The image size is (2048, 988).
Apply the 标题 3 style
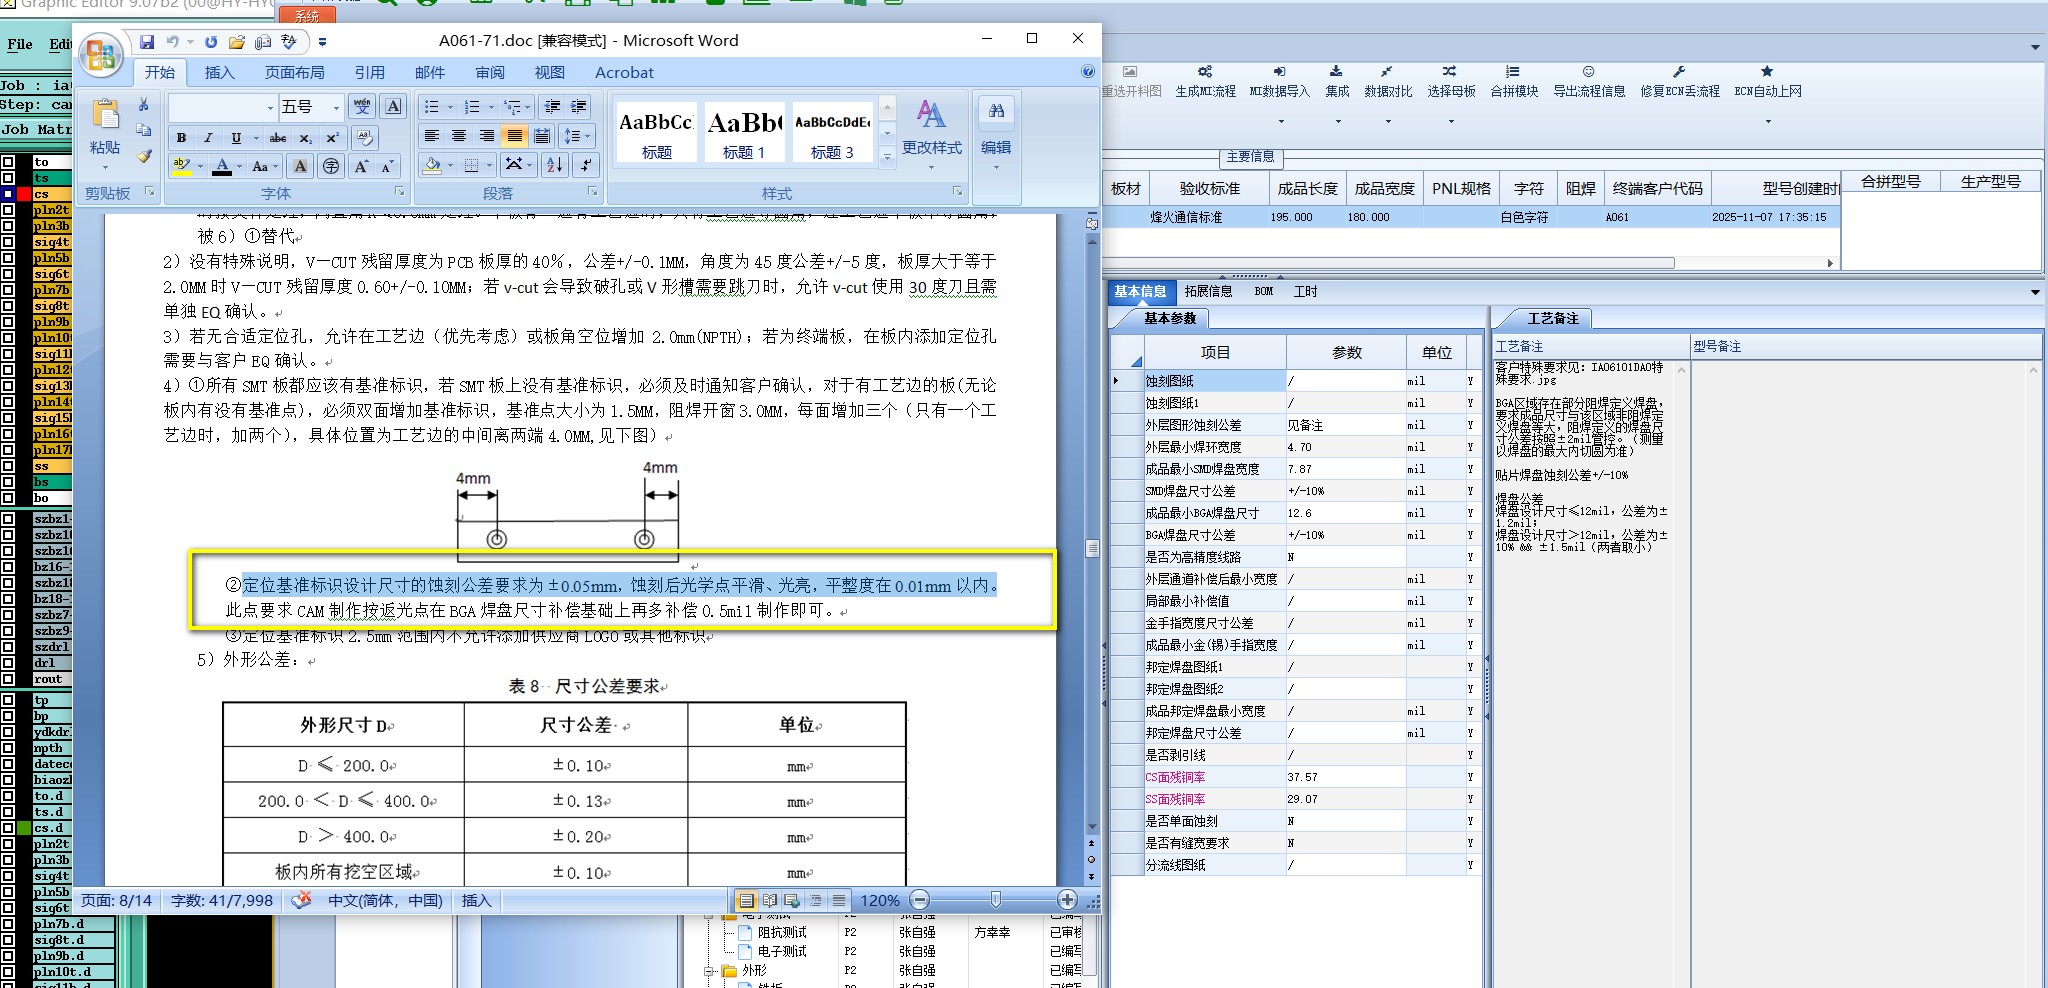832,131
